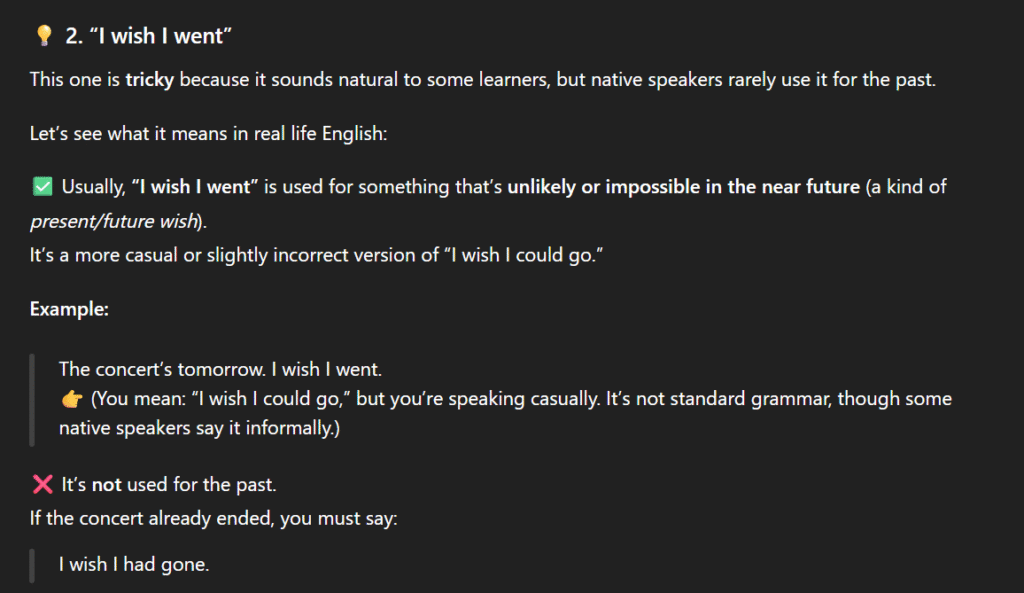Click the vertical quote bar beside the concert example
The image size is (1024, 593).
[33, 400]
